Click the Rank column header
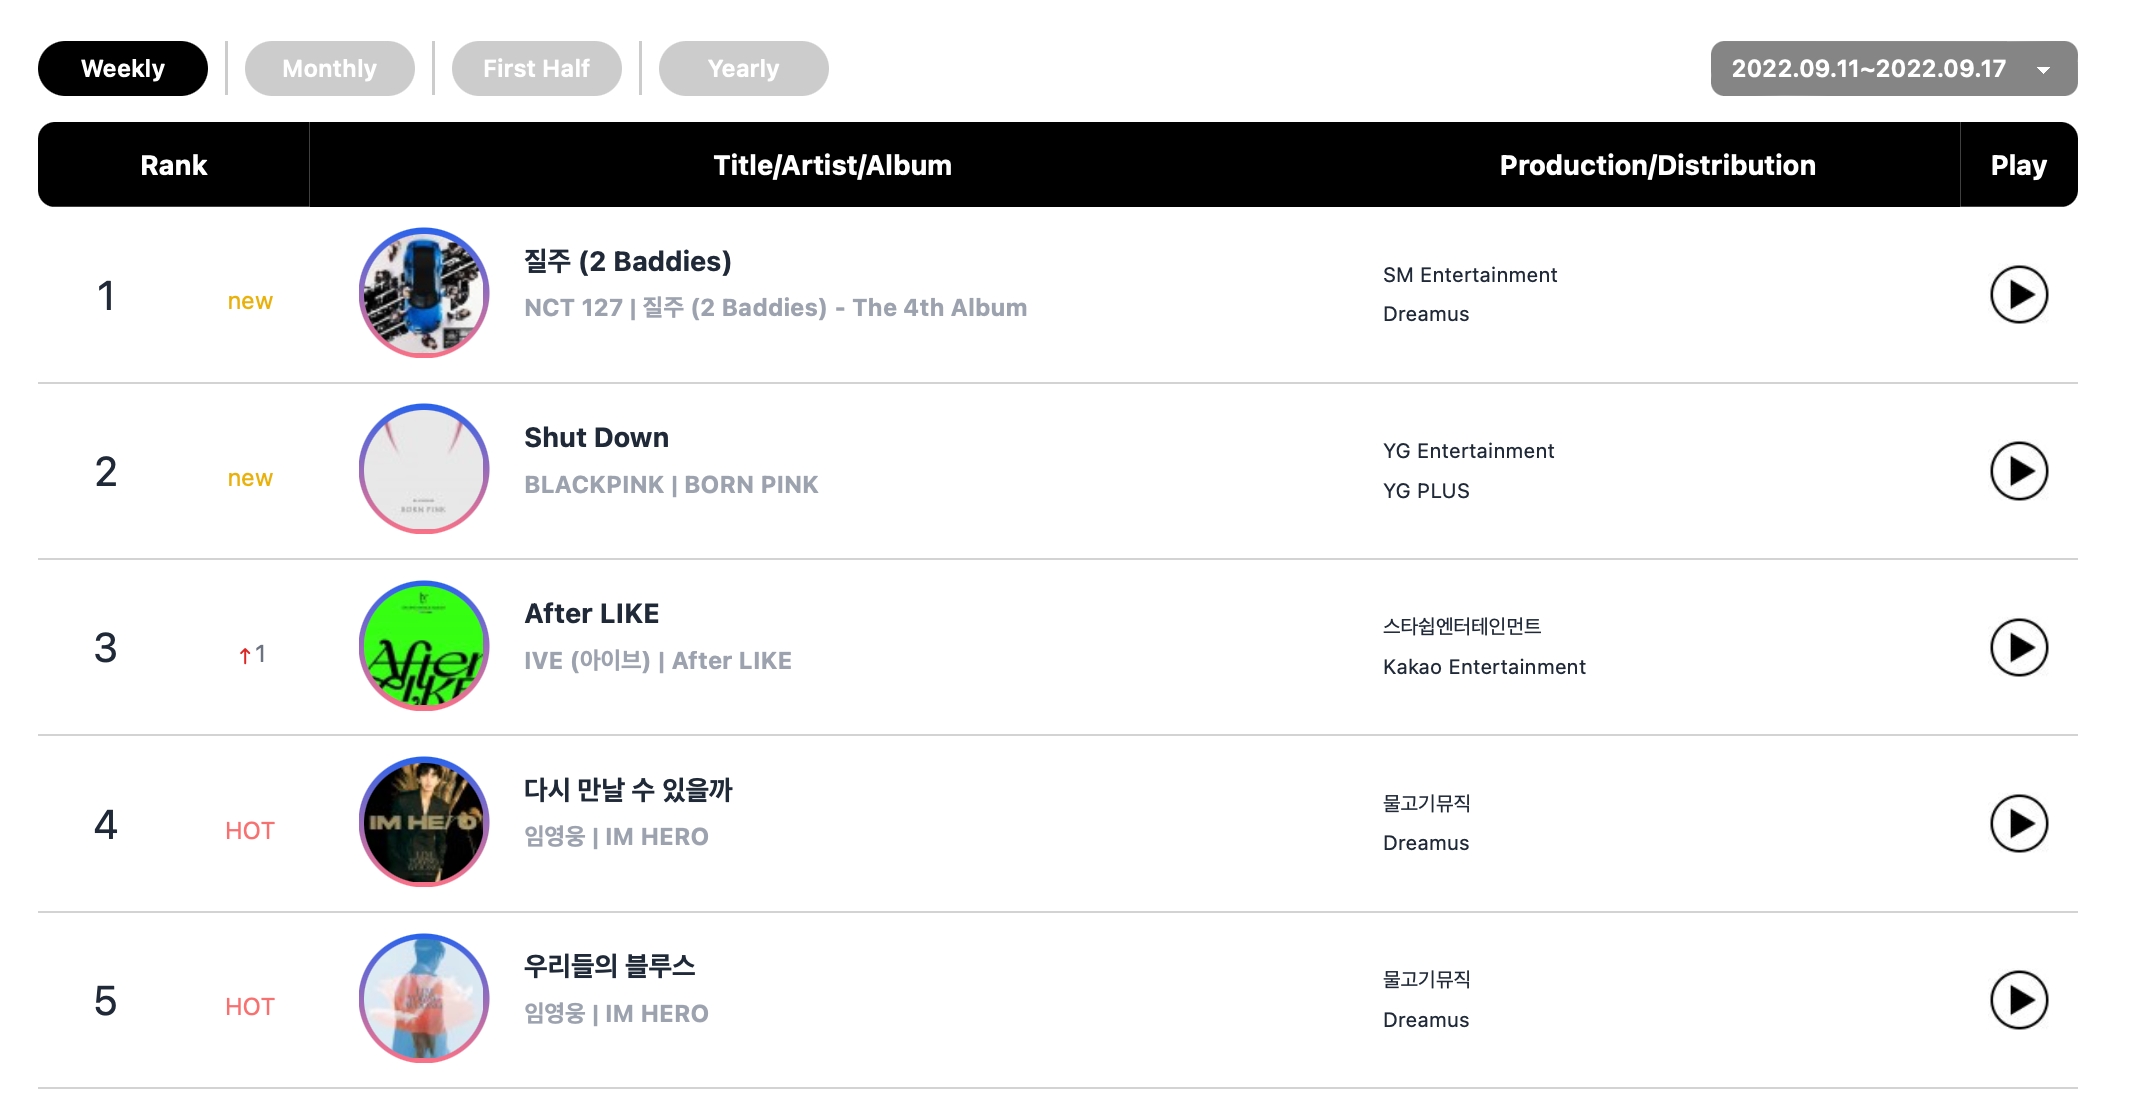The width and height of the screenshot is (2129, 1101). 173,165
